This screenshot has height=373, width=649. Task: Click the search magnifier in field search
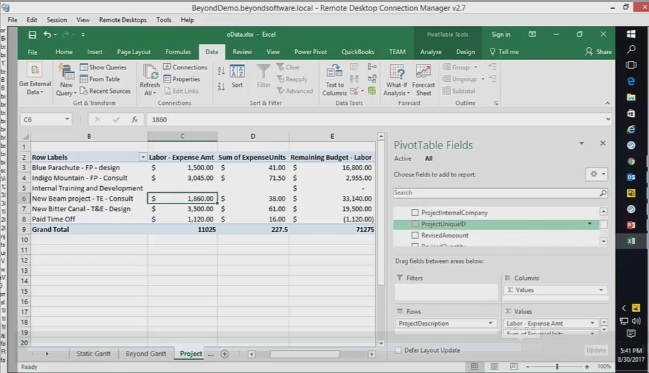coord(603,193)
